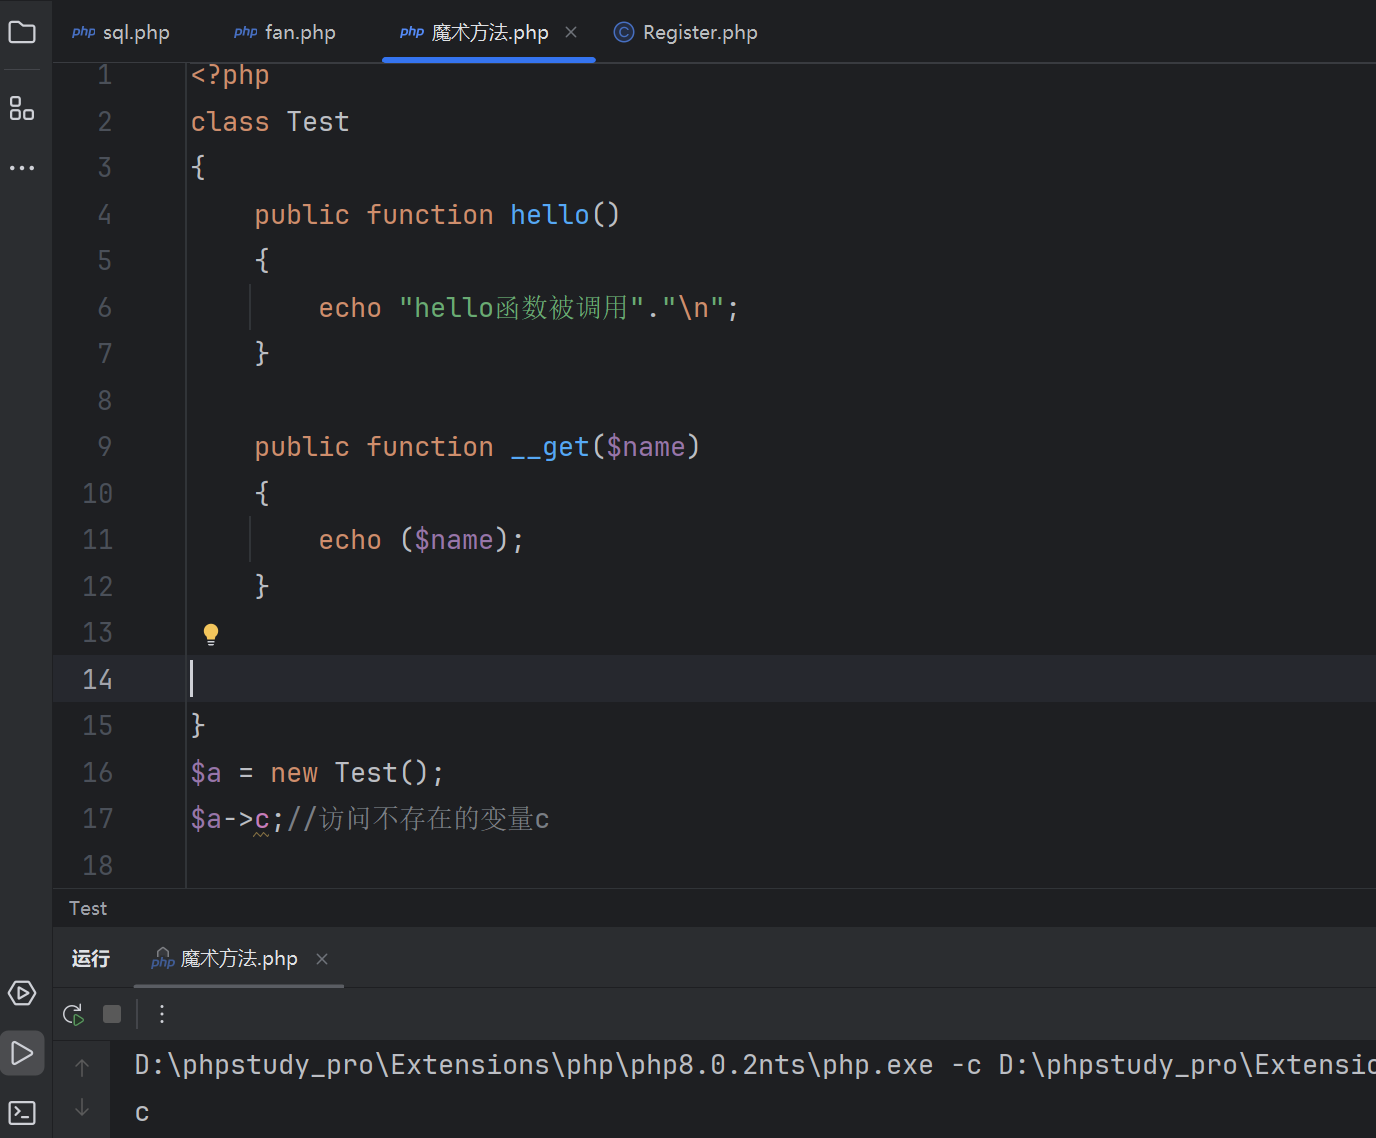Click the 运行 panel title
1376x1138 pixels.
point(91,959)
